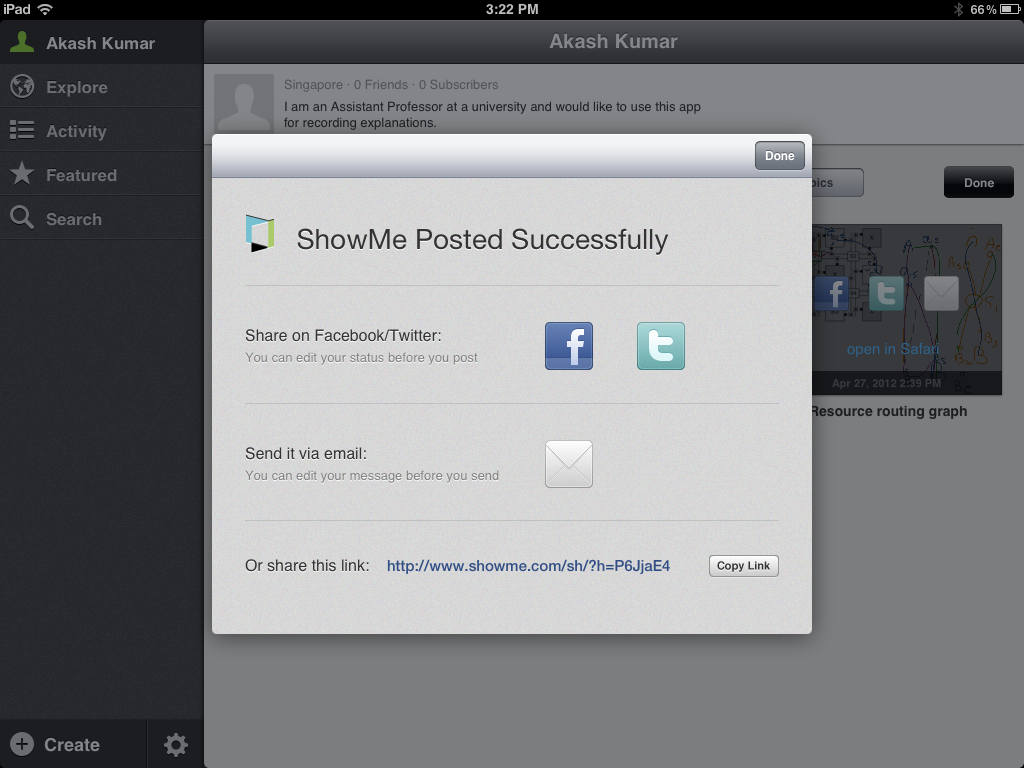Tap Facebook icon on the ShowMe thumbnail
This screenshot has width=1024, height=768.
point(831,293)
